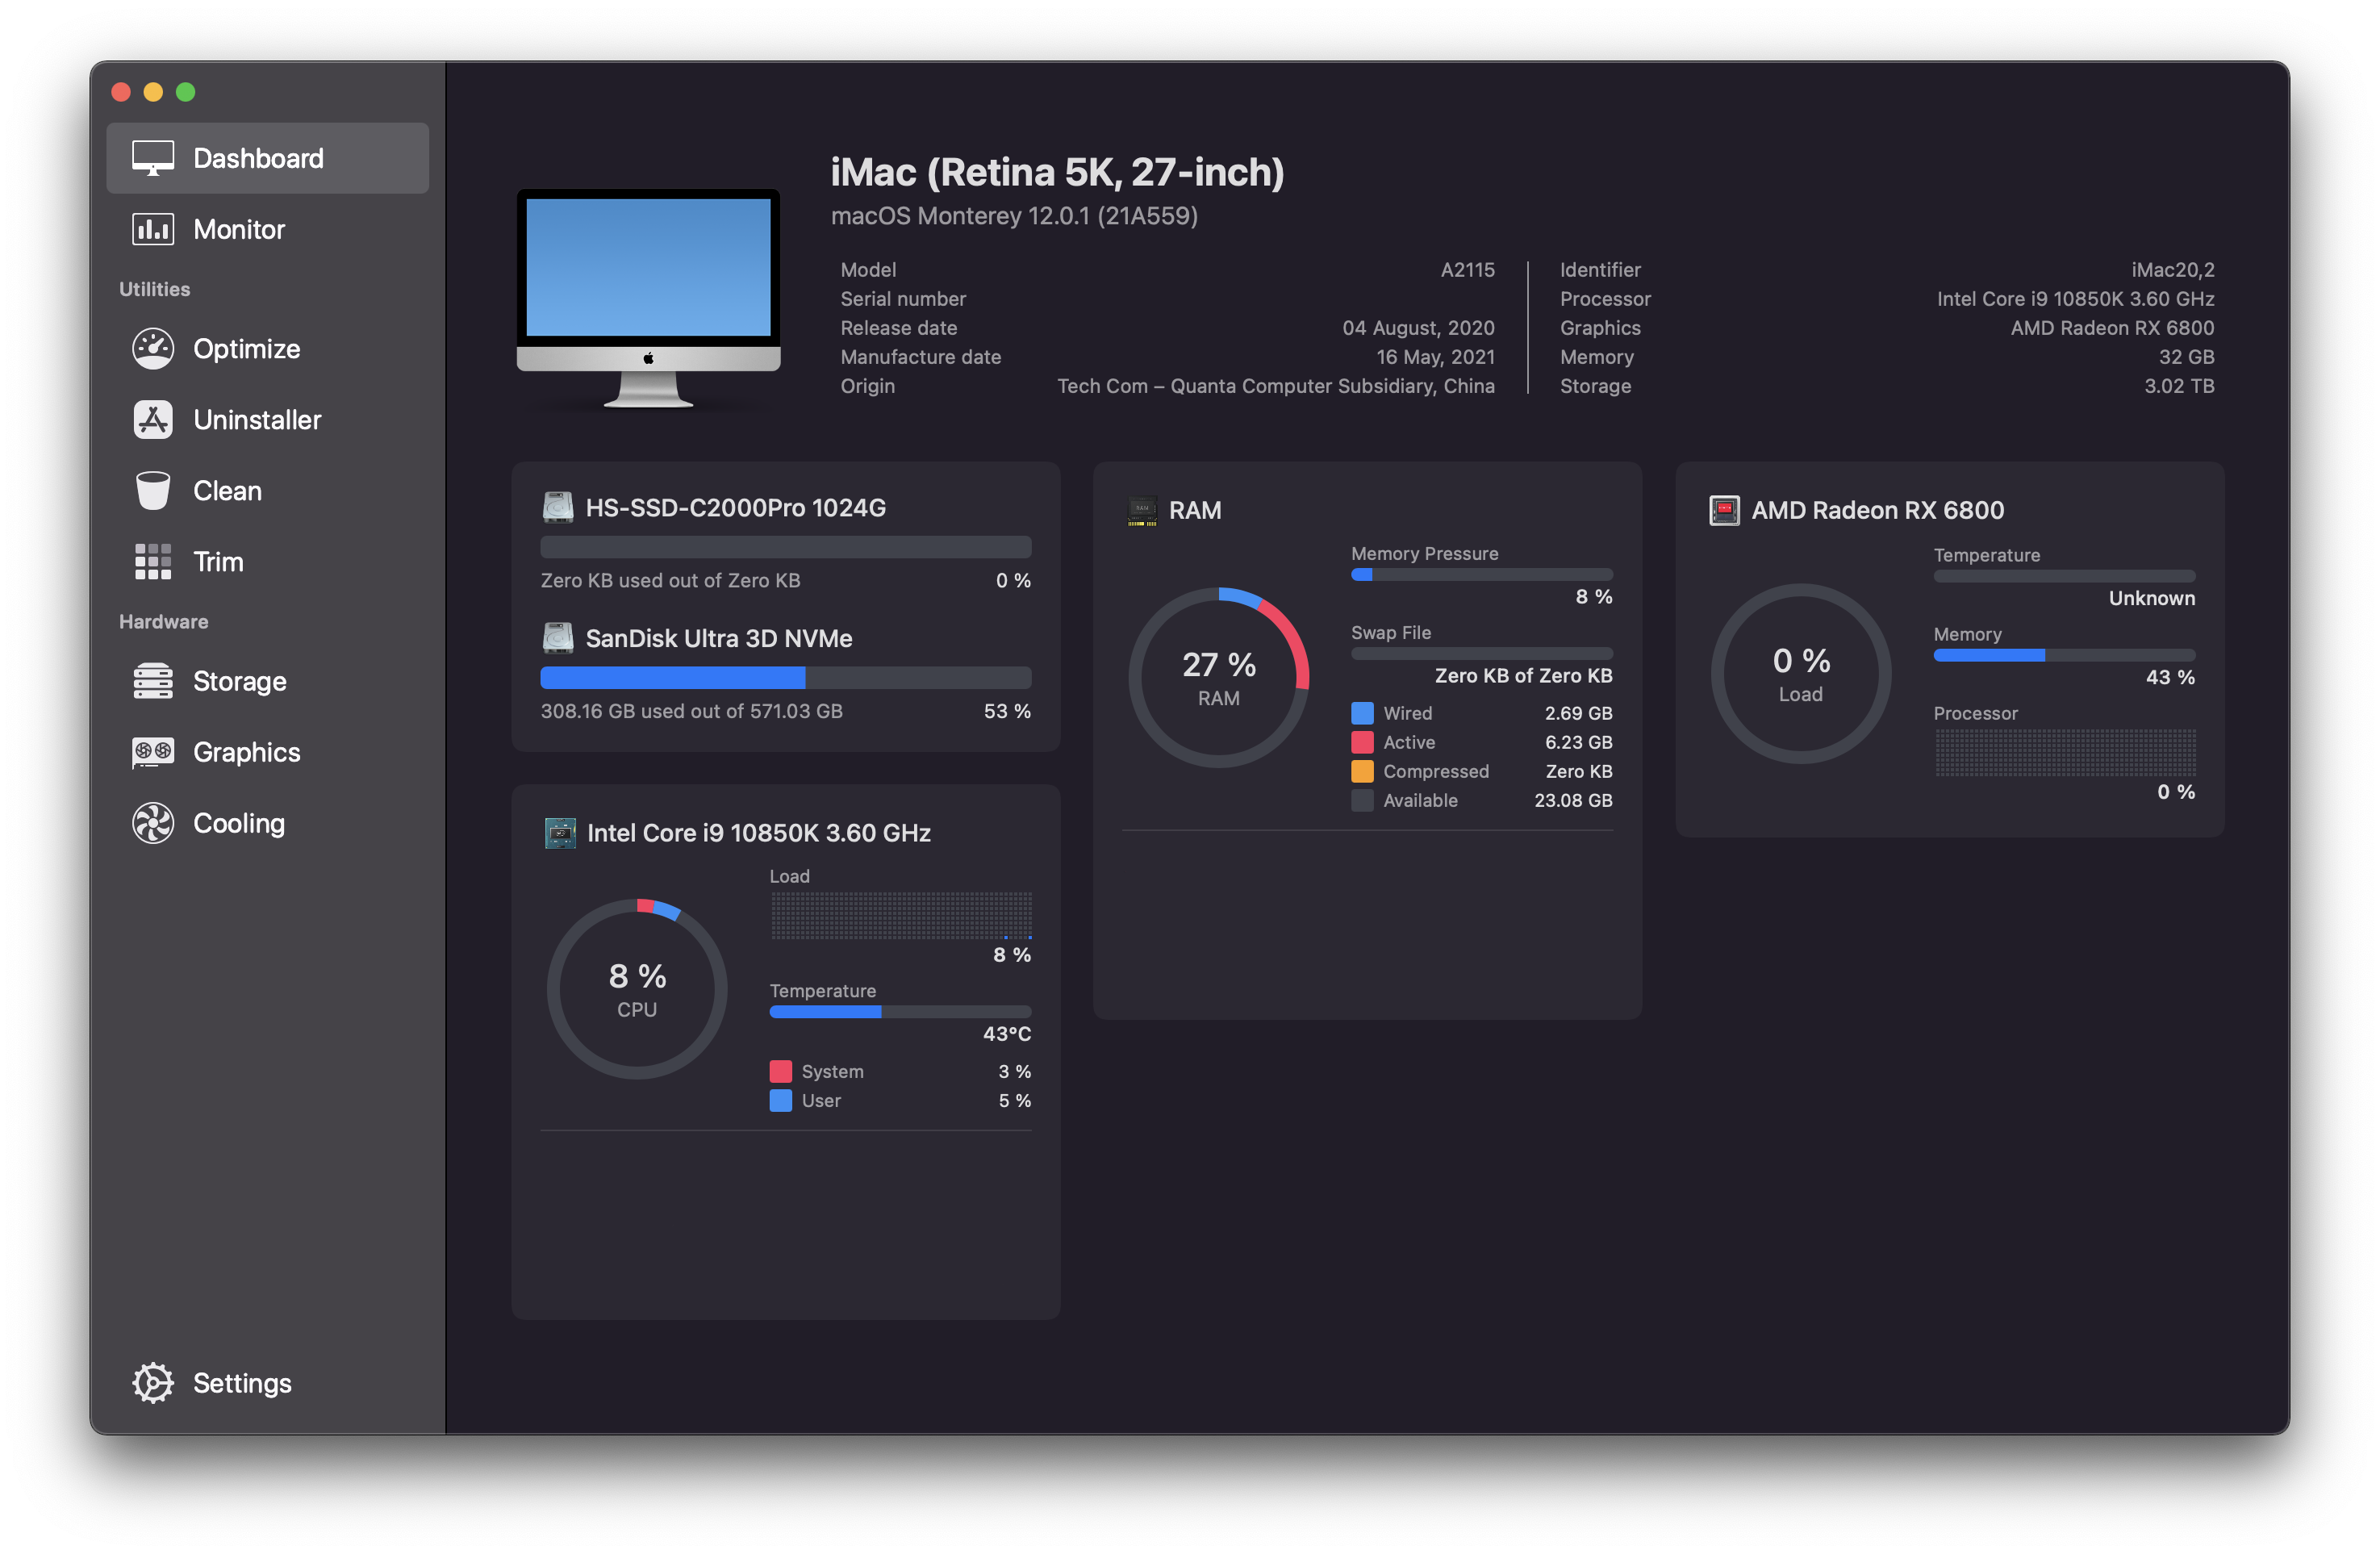
Task: Click the RAM module icon
Action: click(1142, 510)
